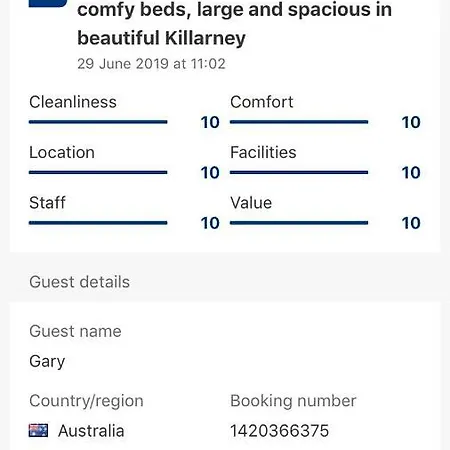Click the Comfort score of 10

pos(411,122)
